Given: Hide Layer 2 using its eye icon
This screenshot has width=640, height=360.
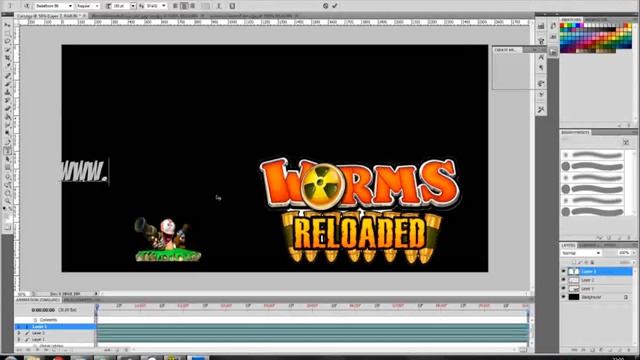Looking at the screenshot, I should 564,280.
